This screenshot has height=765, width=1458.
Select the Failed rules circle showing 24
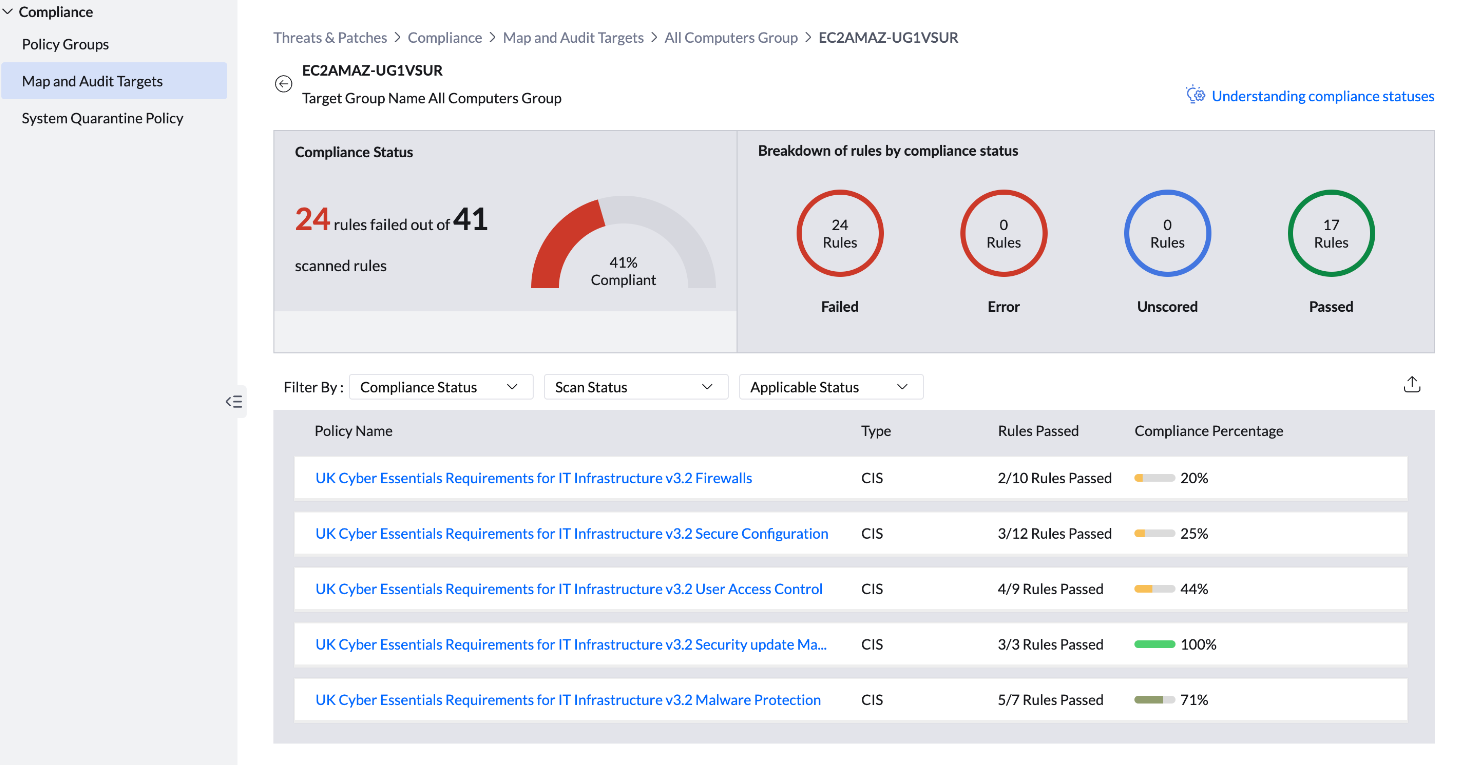point(840,233)
